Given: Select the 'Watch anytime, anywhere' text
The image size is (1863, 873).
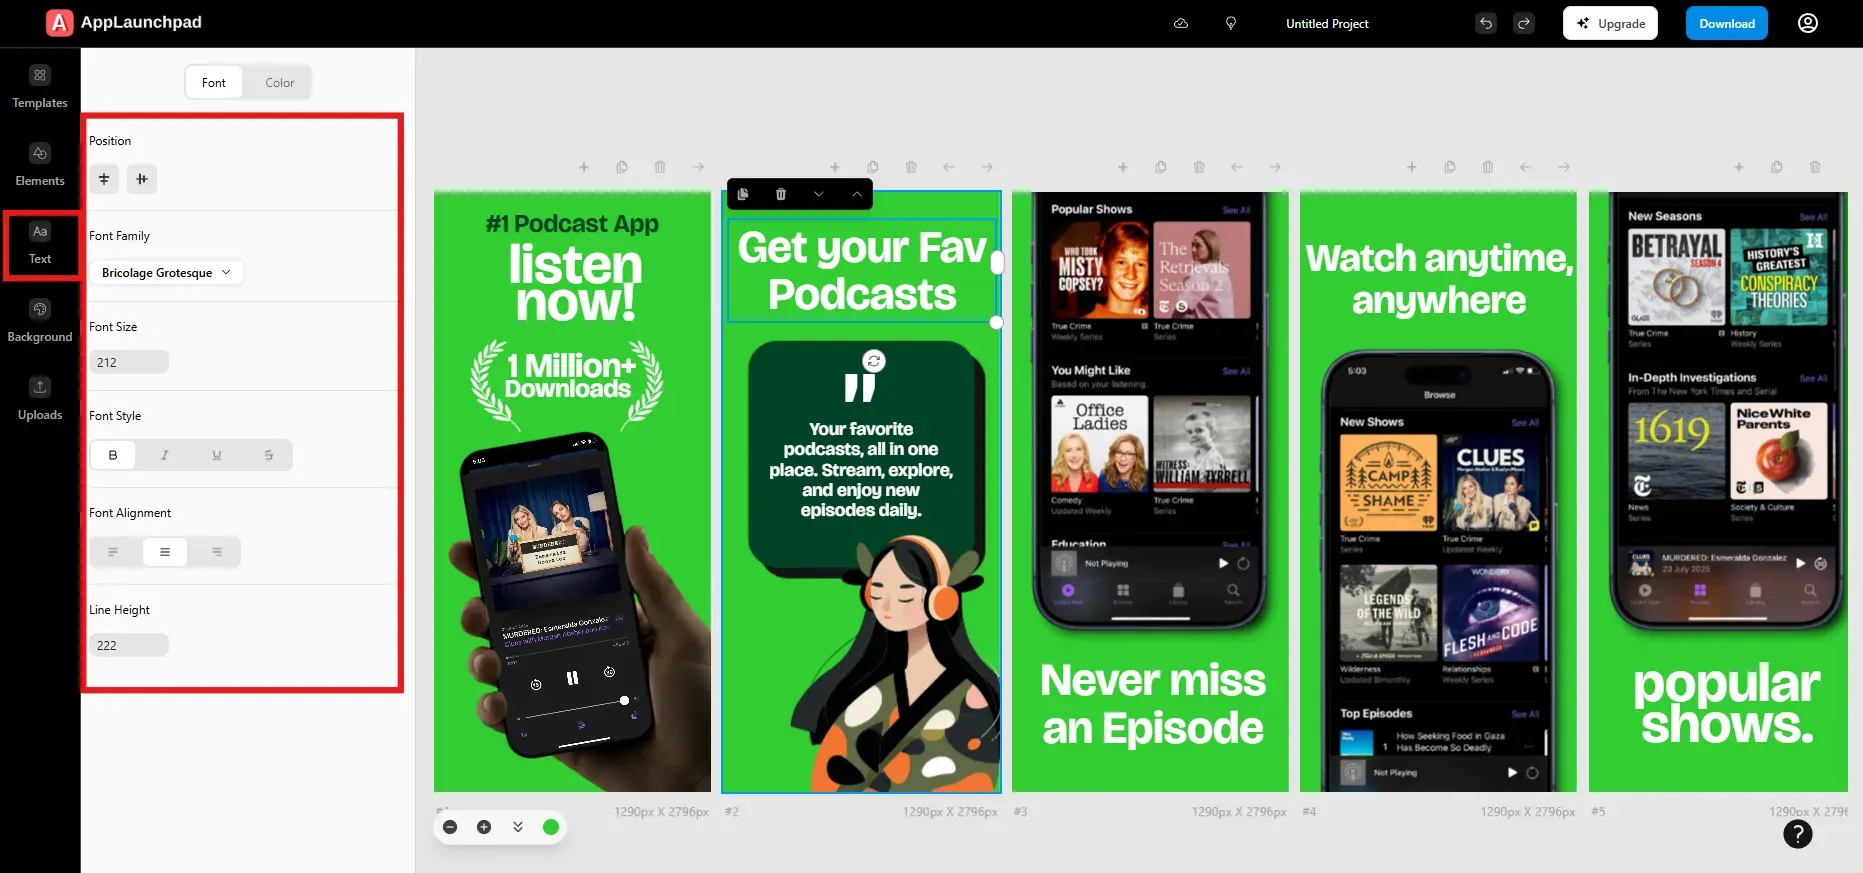Looking at the screenshot, I should pos(1439,278).
